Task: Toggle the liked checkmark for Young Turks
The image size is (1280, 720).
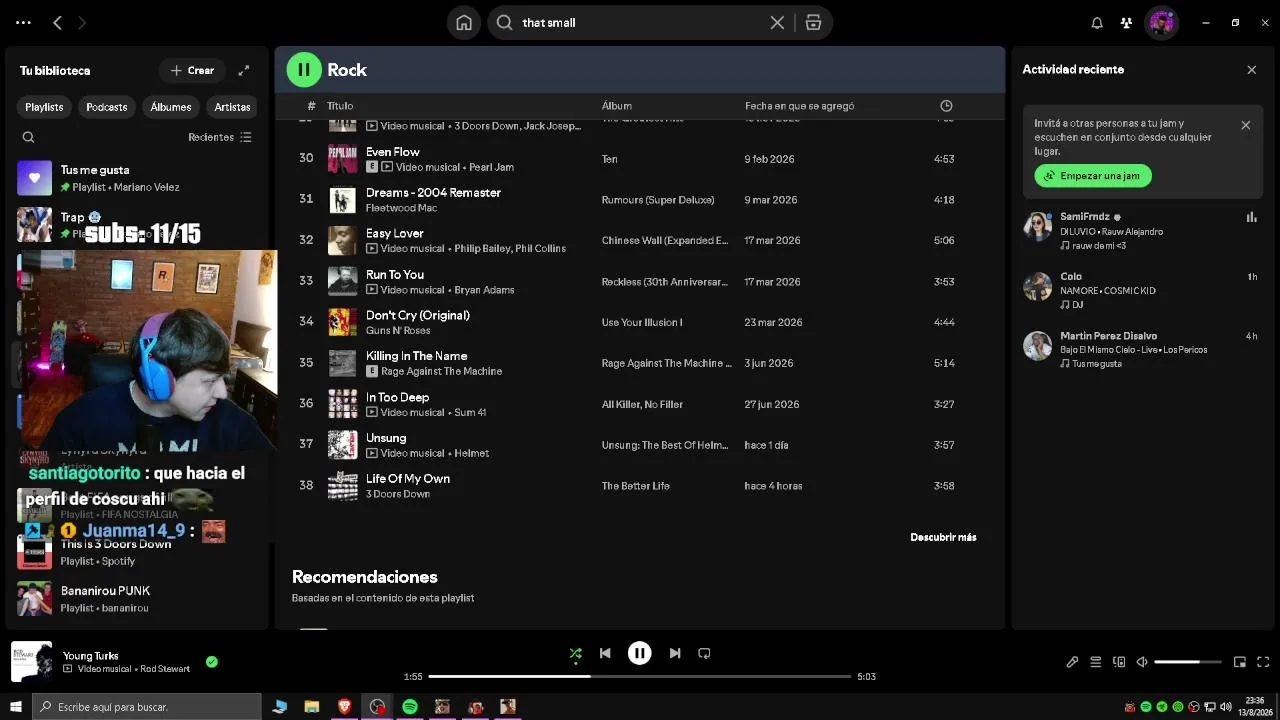Action: [212, 661]
